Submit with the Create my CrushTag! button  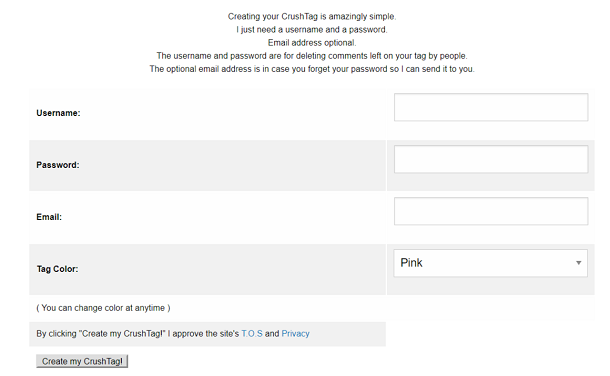pyautogui.click(x=82, y=361)
